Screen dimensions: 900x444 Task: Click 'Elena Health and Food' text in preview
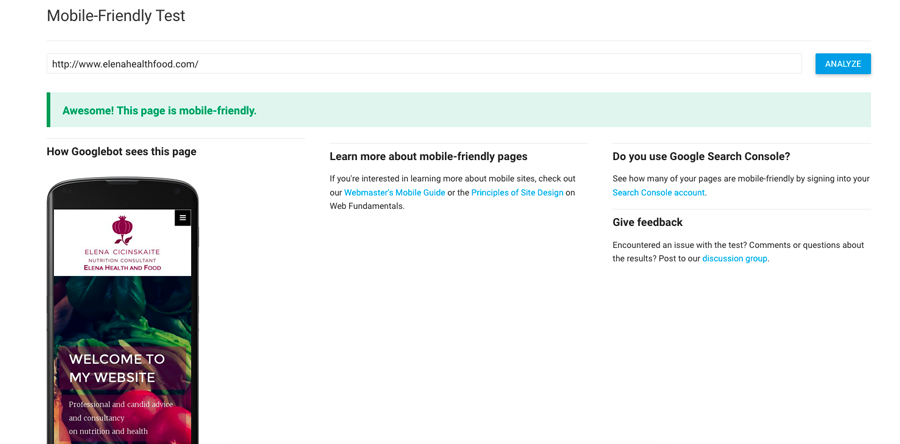pos(122,268)
